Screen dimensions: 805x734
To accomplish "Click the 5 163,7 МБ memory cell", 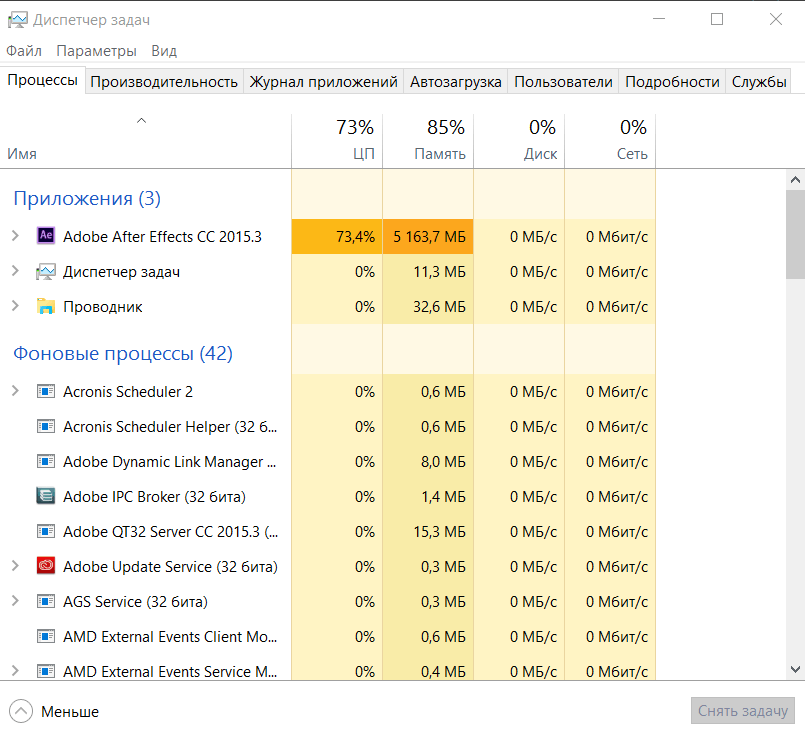I will pyautogui.click(x=428, y=237).
